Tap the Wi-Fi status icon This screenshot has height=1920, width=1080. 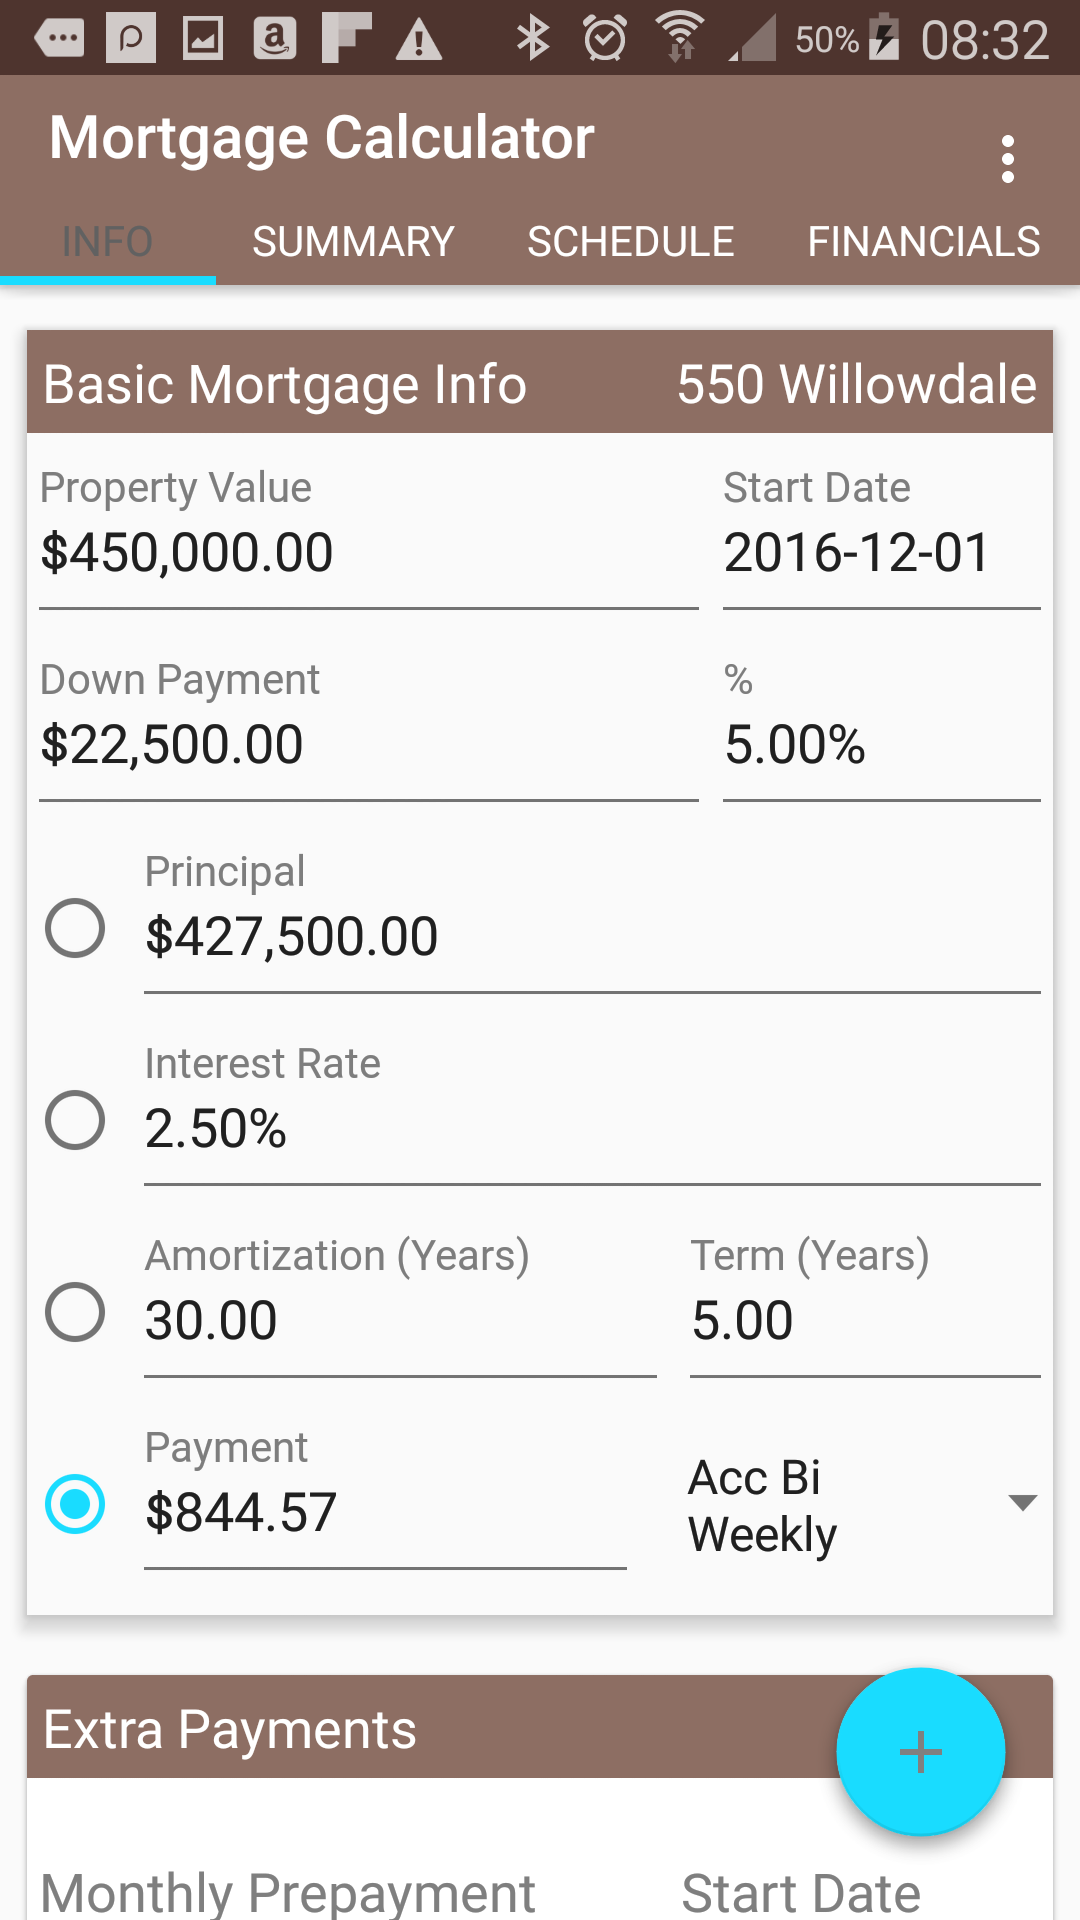point(680,38)
